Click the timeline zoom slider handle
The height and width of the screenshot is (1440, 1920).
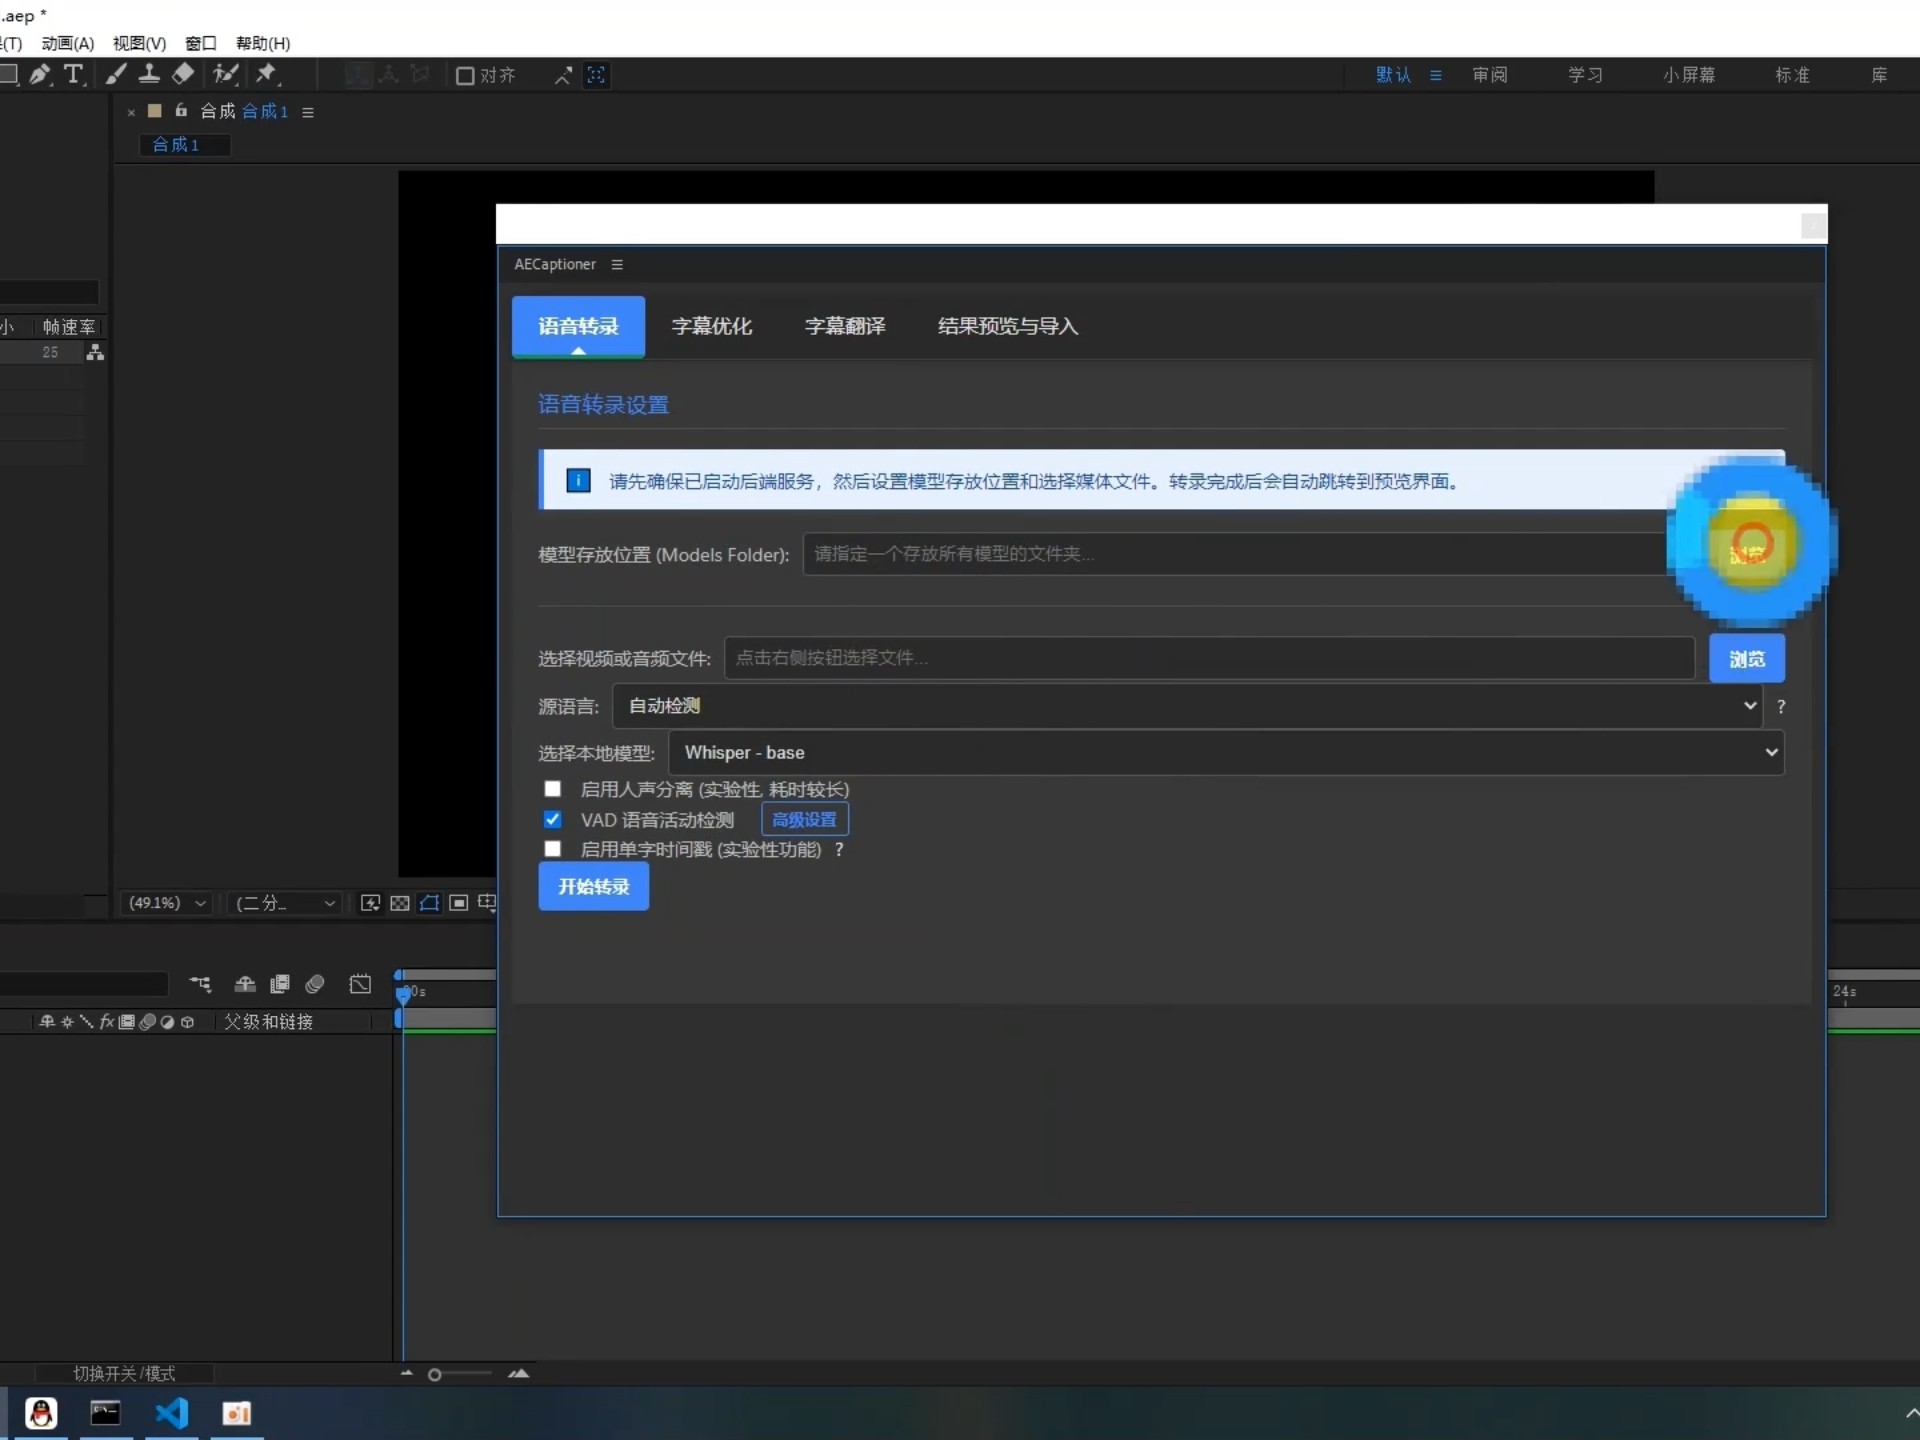tap(435, 1375)
